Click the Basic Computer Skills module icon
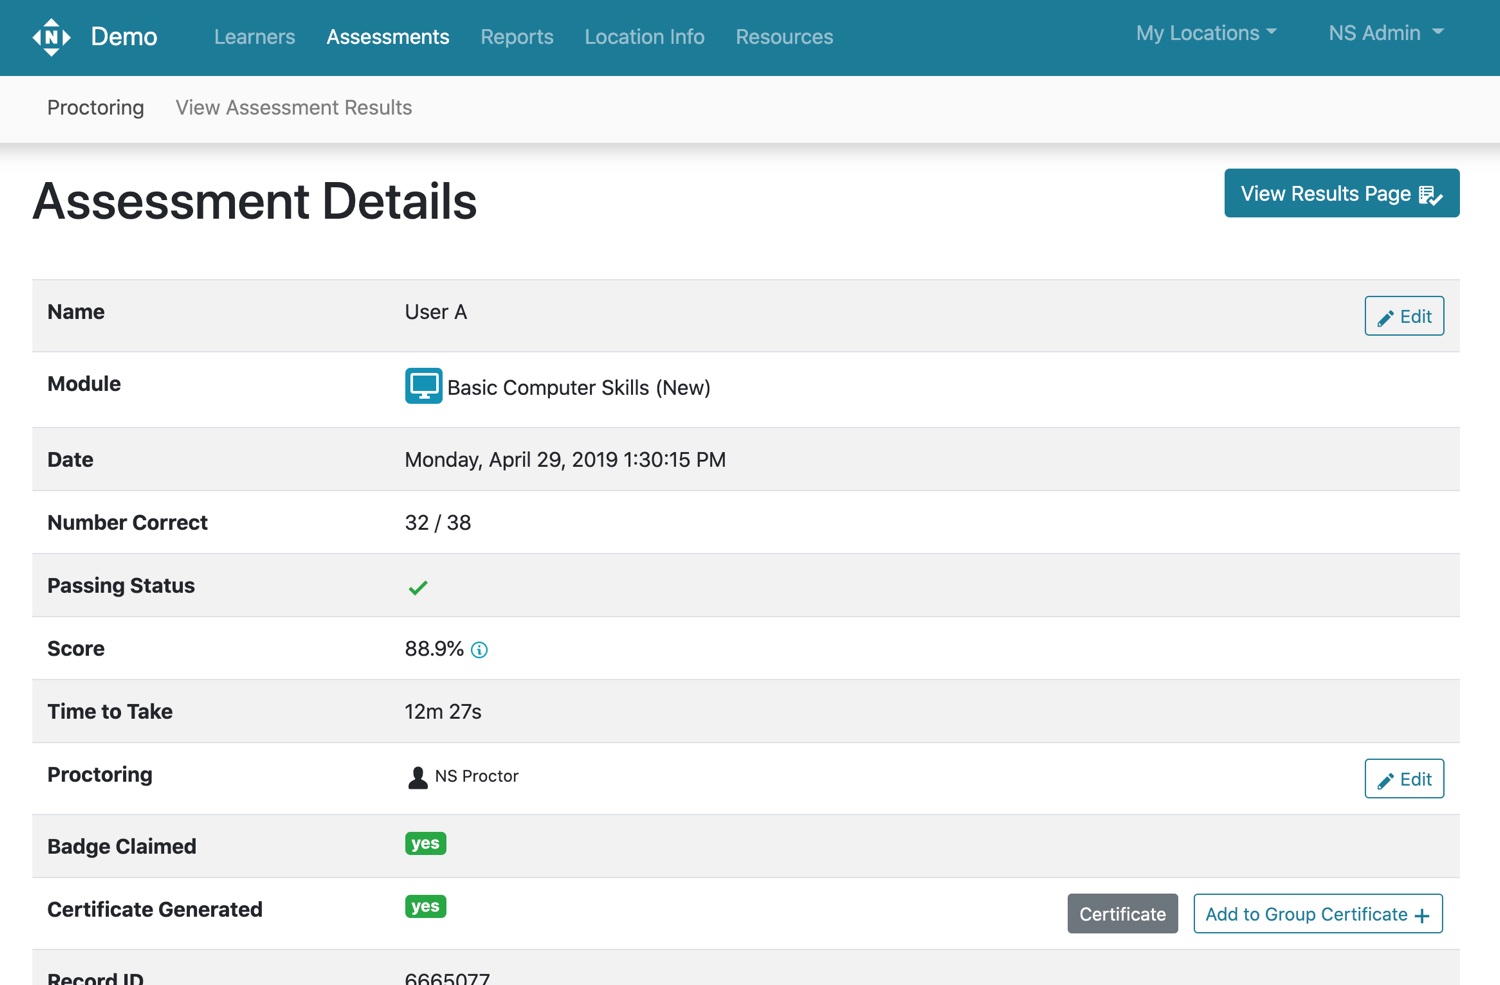 423,385
